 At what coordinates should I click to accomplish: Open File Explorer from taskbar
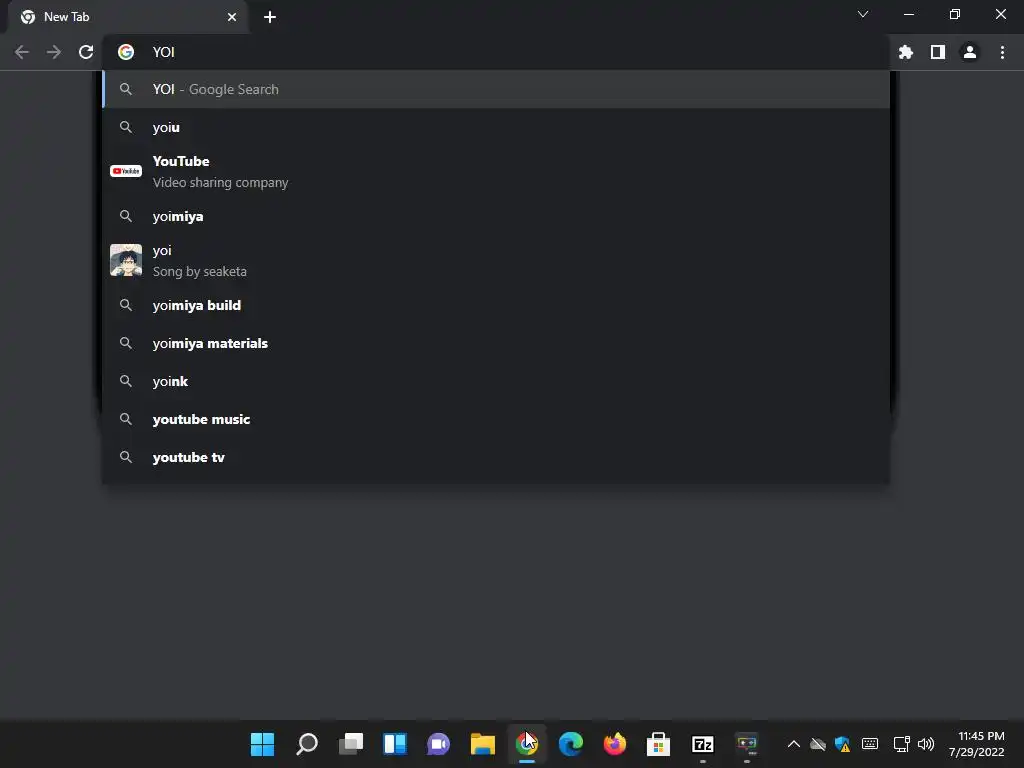coord(483,744)
